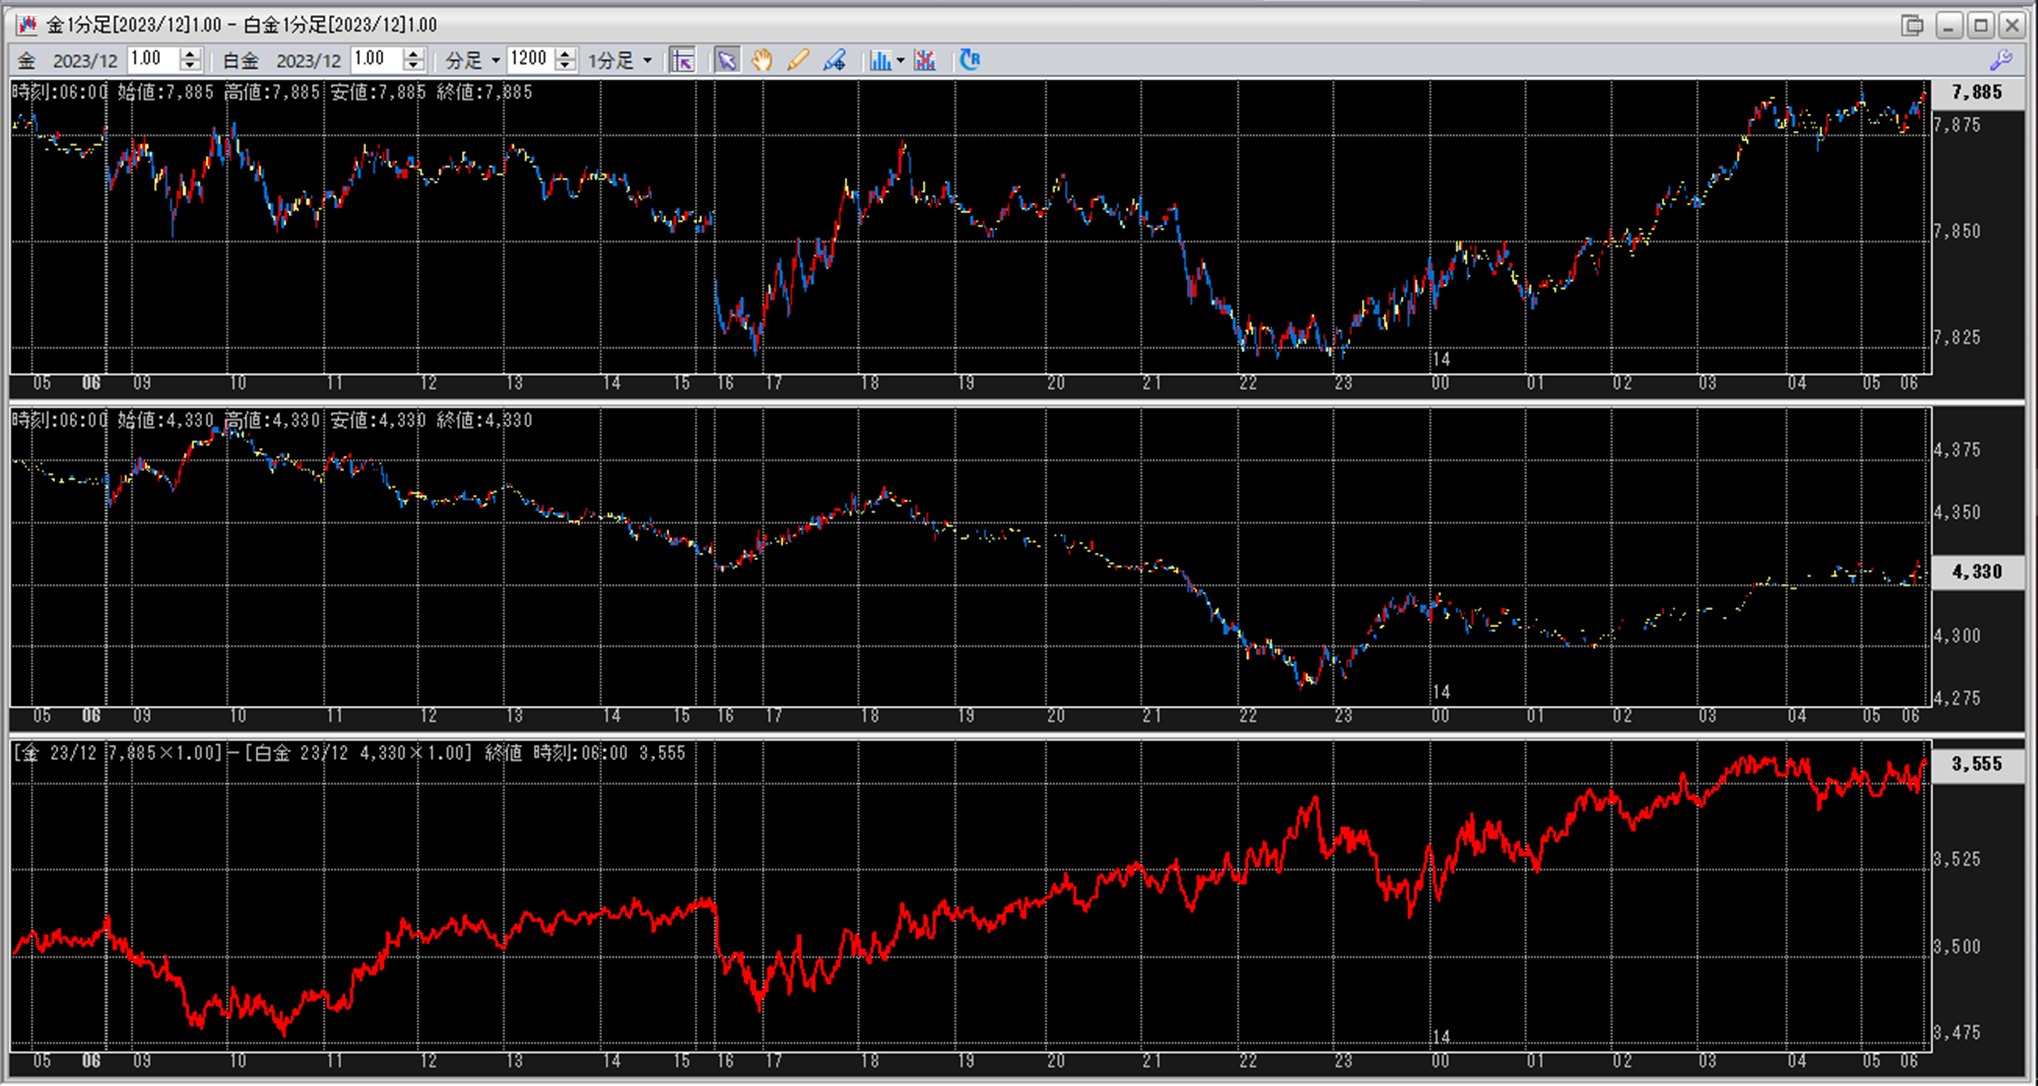Open the 1分足 timeframe dropdown
Viewport: 2038px width, 1086px height.
click(x=619, y=61)
